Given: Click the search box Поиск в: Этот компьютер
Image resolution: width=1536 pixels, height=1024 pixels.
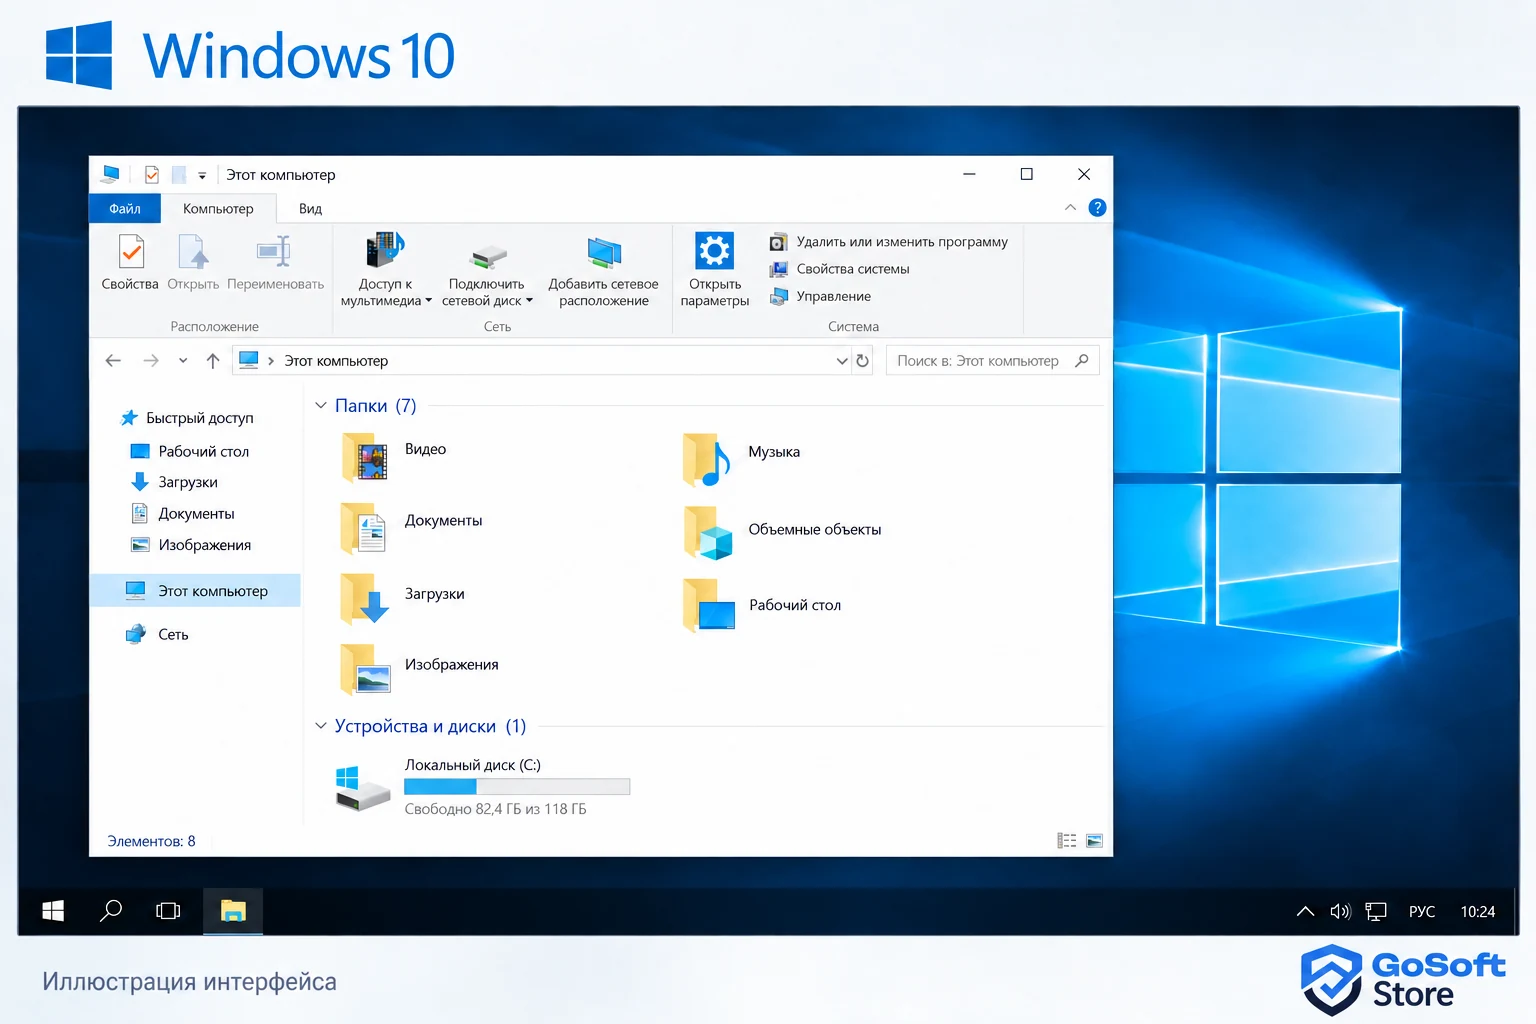Looking at the screenshot, I should pos(992,361).
